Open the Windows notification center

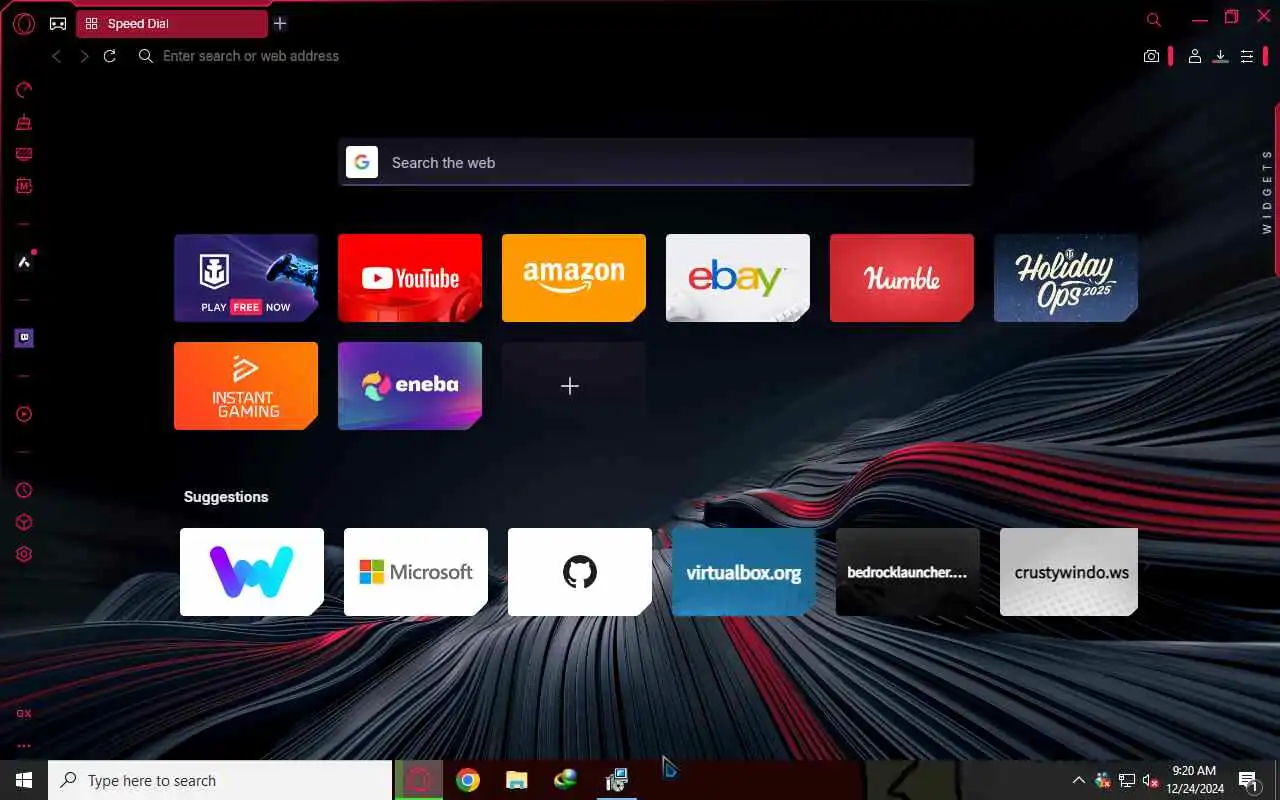point(1249,780)
